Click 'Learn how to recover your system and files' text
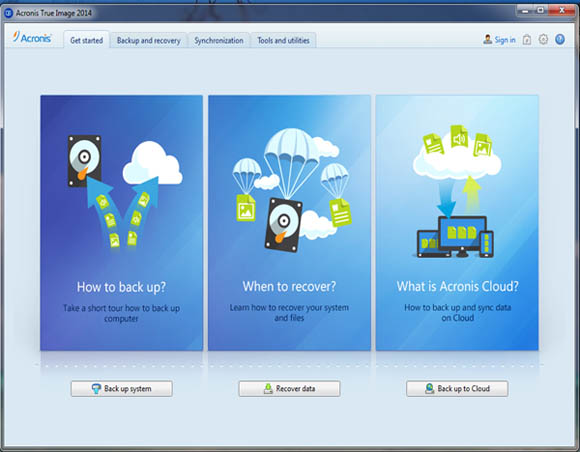The width and height of the screenshot is (580, 452). click(x=289, y=313)
